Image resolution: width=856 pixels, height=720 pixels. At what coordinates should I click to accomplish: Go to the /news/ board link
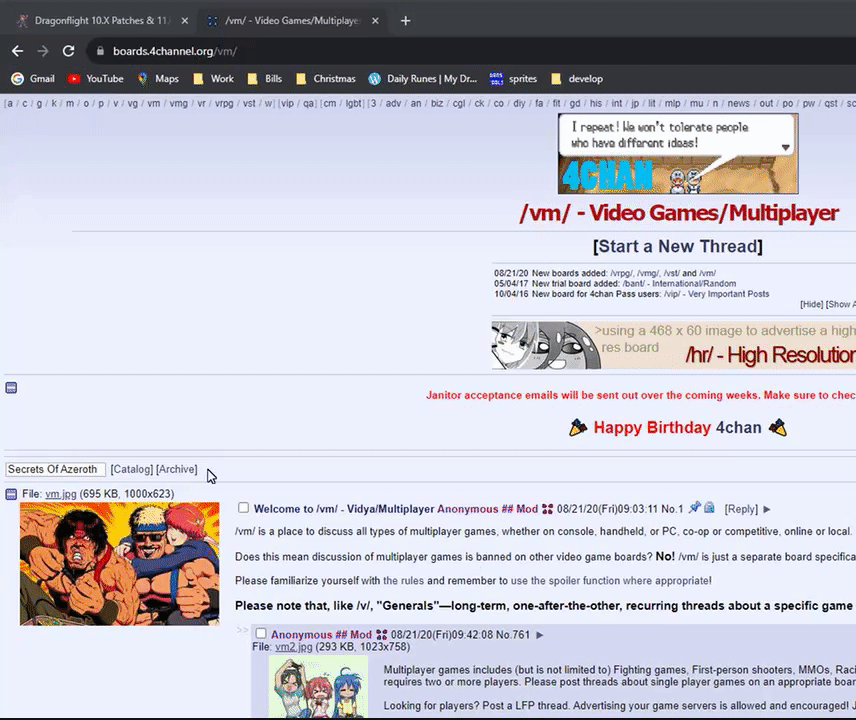738,103
